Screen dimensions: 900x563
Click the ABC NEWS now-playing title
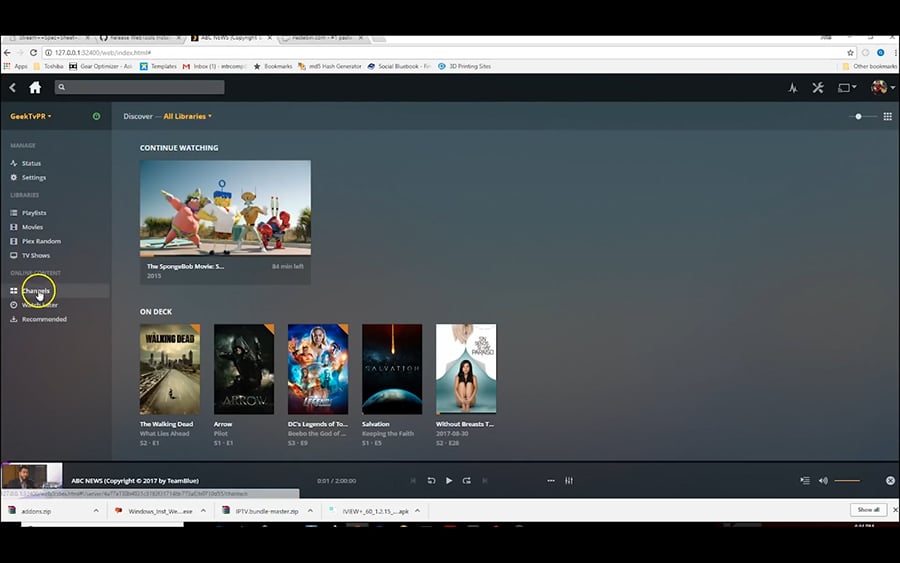pos(135,481)
